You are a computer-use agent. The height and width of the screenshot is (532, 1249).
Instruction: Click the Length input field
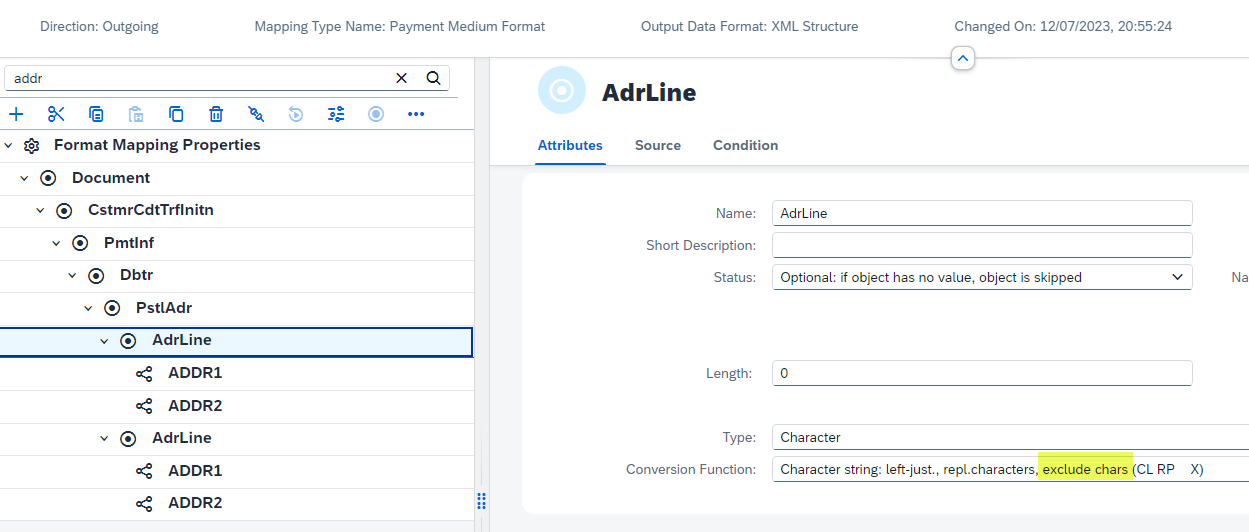point(982,373)
